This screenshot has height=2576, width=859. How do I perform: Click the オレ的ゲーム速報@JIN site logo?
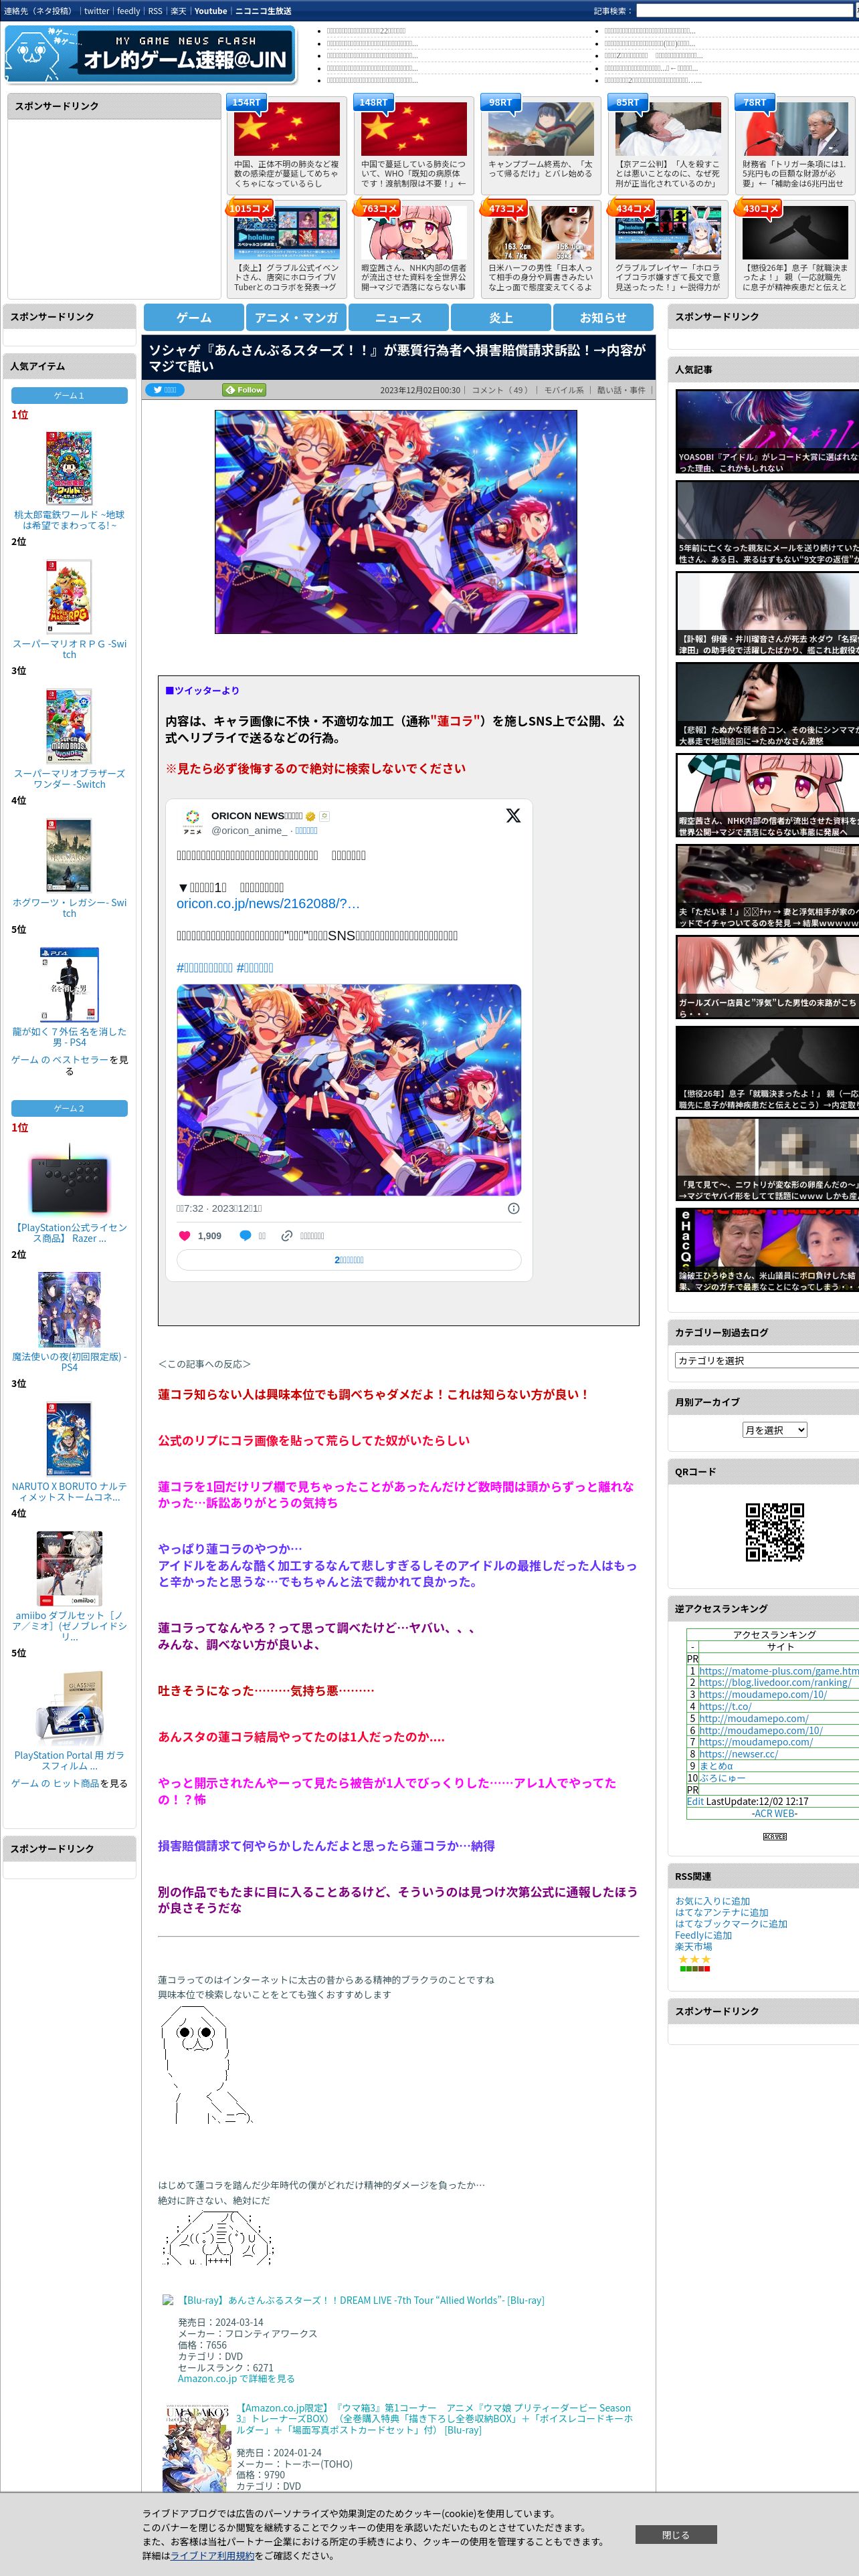coord(150,54)
